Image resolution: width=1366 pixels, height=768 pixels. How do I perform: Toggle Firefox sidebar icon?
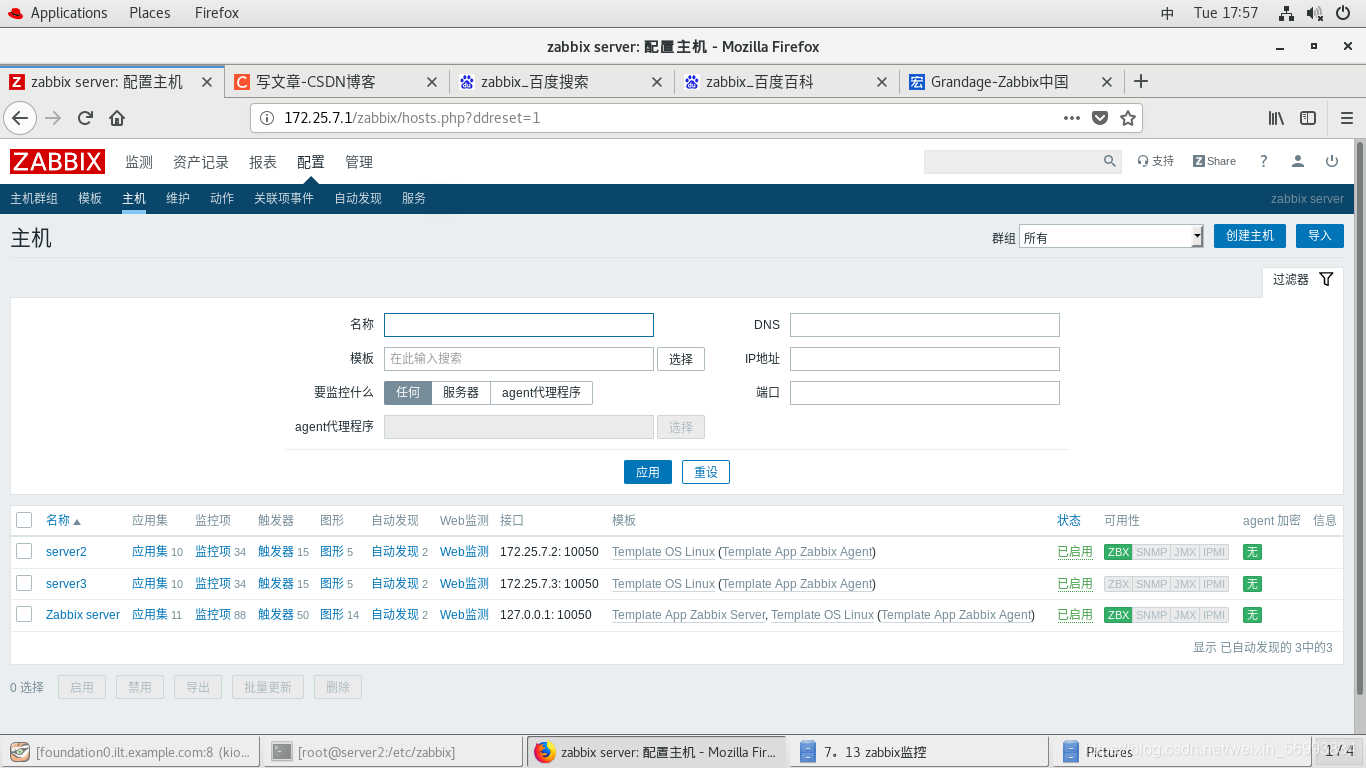click(x=1308, y=118)
